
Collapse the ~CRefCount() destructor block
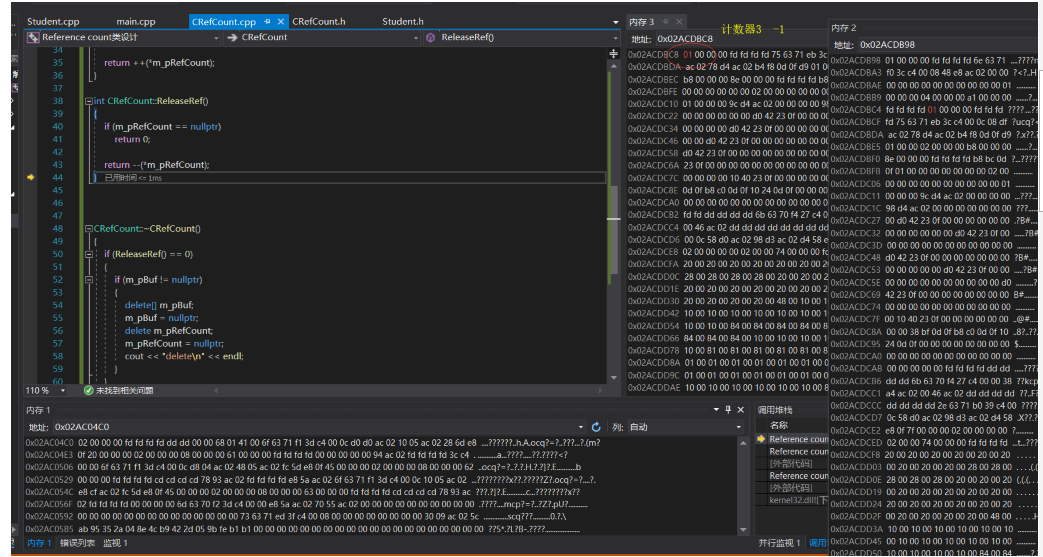click(x=89, y=229)
